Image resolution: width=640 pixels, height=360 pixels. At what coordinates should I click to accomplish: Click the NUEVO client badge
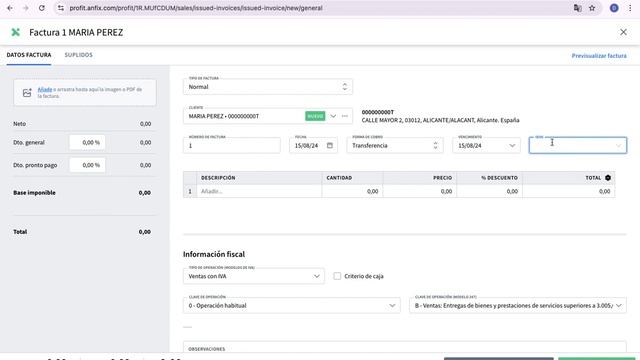[315, 116]
